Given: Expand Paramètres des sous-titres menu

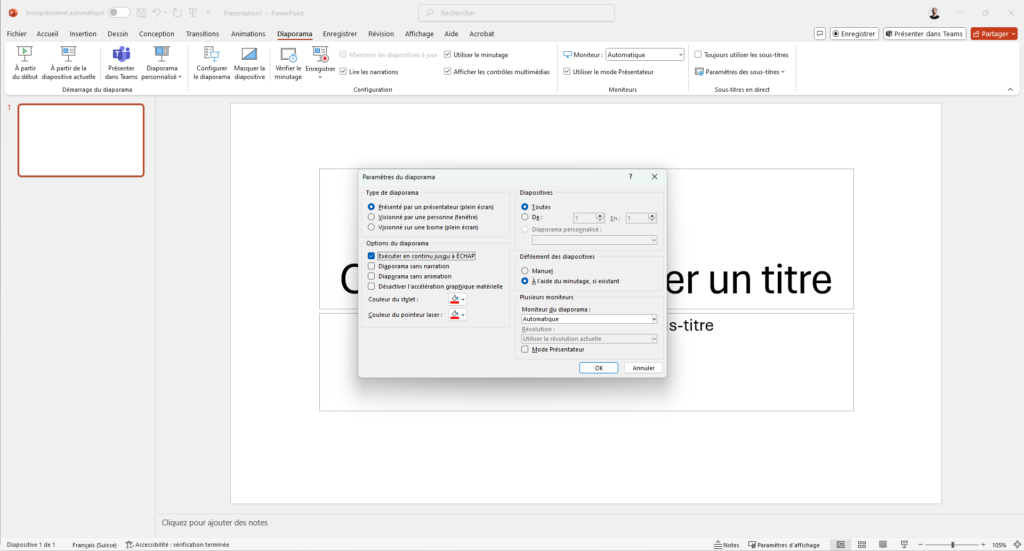Looking at the screenshot, I should [740, 72].
